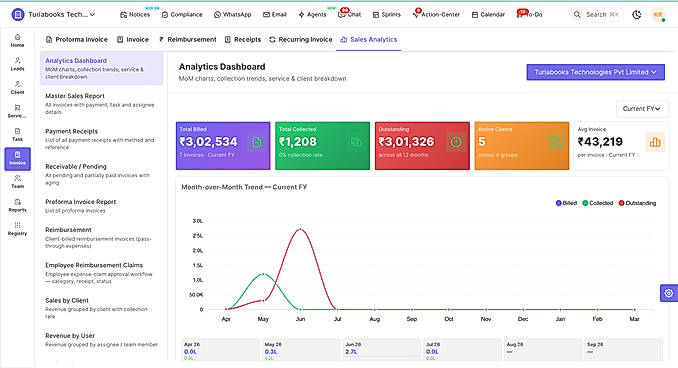This screenshot has height=368, width=678.
Task: Open the KR user avatar
Action: coord(658,15)
